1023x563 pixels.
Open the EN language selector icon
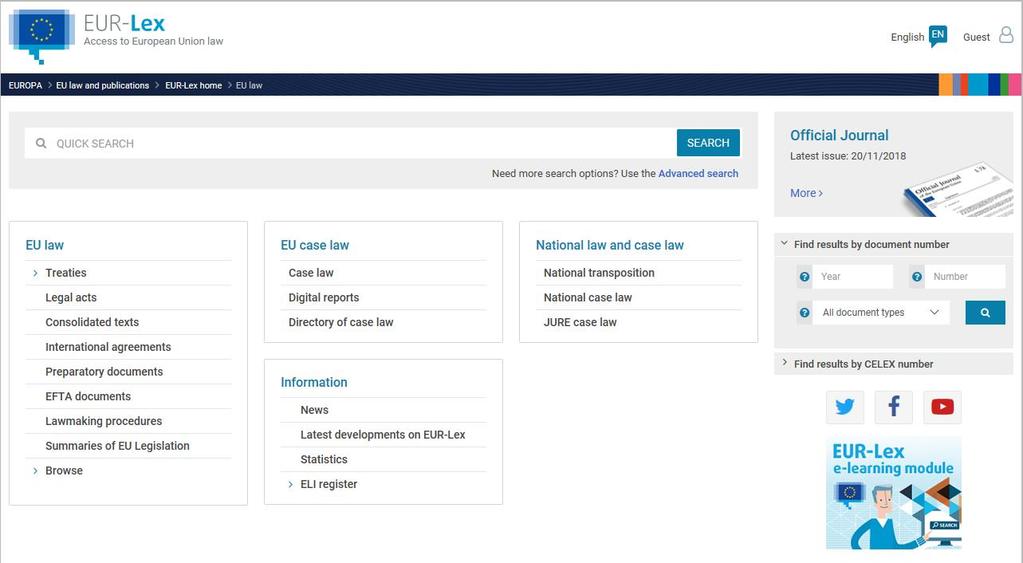938,36
